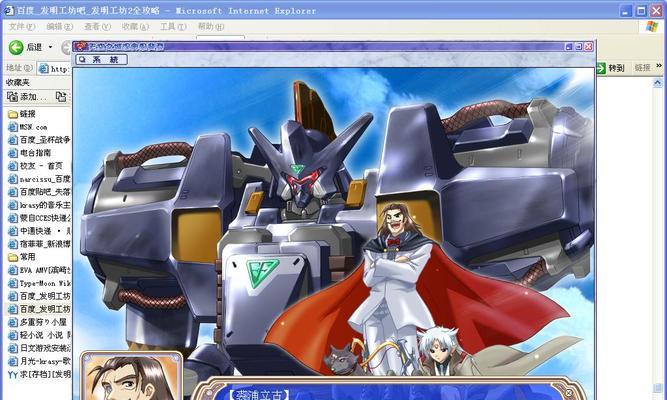Open the narcissu_百度 favorite
Image resolution: width=667 pixels, height=400 pixels.
coord(39,179)
